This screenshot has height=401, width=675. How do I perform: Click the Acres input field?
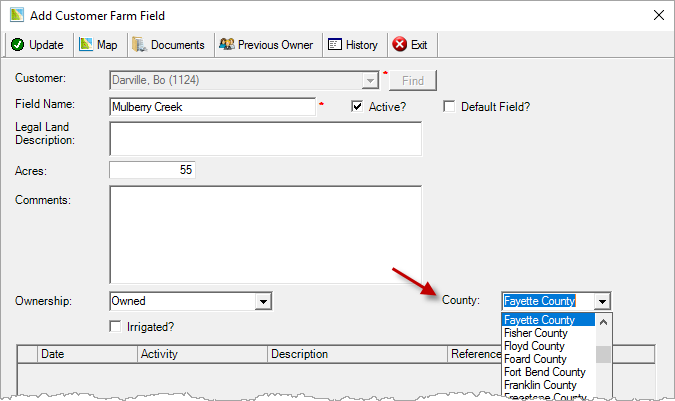click(x=152, y=170)
